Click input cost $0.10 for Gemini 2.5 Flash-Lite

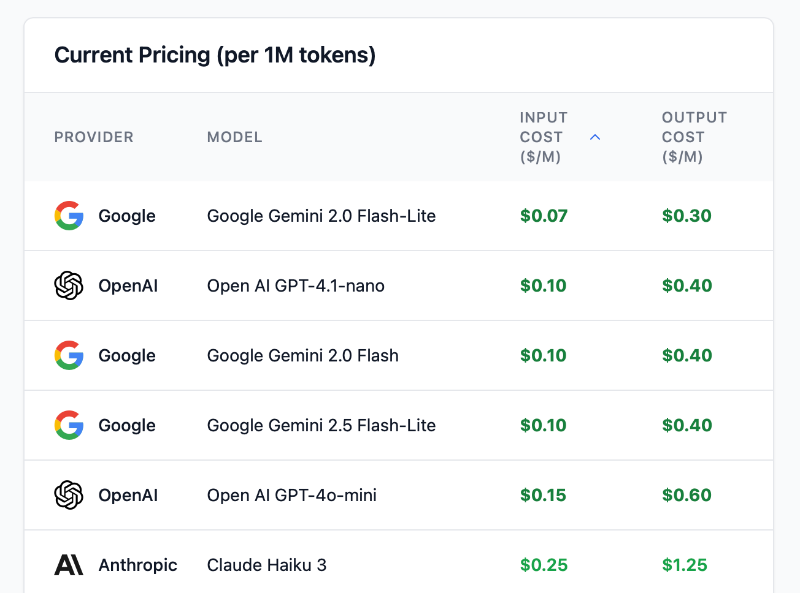coord(543,426)
